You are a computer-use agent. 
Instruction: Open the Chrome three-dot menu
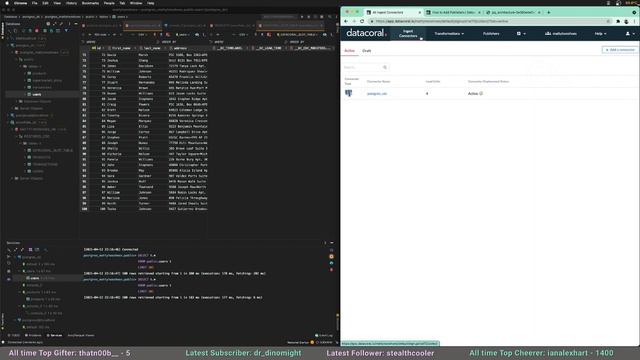pos(635,21)
